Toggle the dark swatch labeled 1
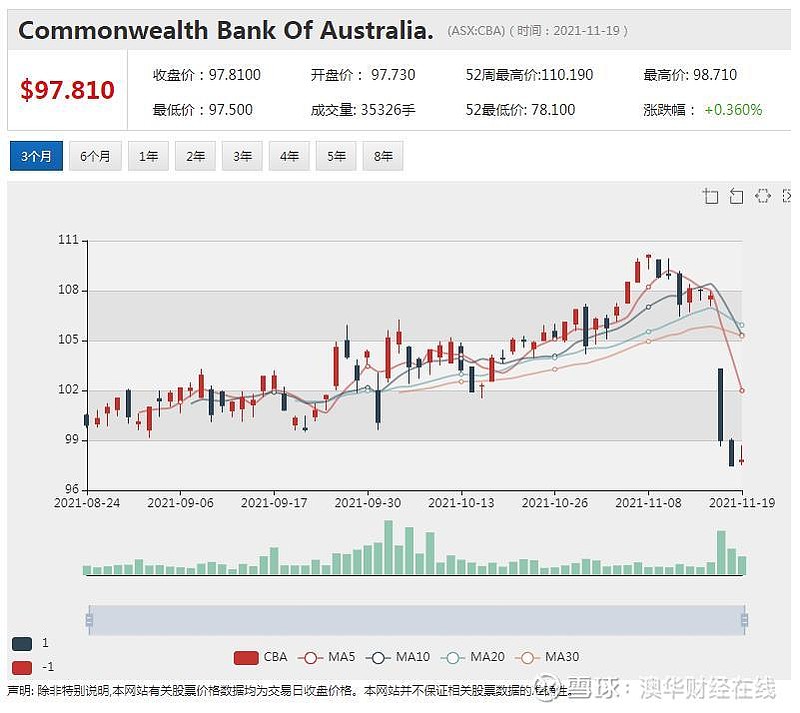 point(22,644)
